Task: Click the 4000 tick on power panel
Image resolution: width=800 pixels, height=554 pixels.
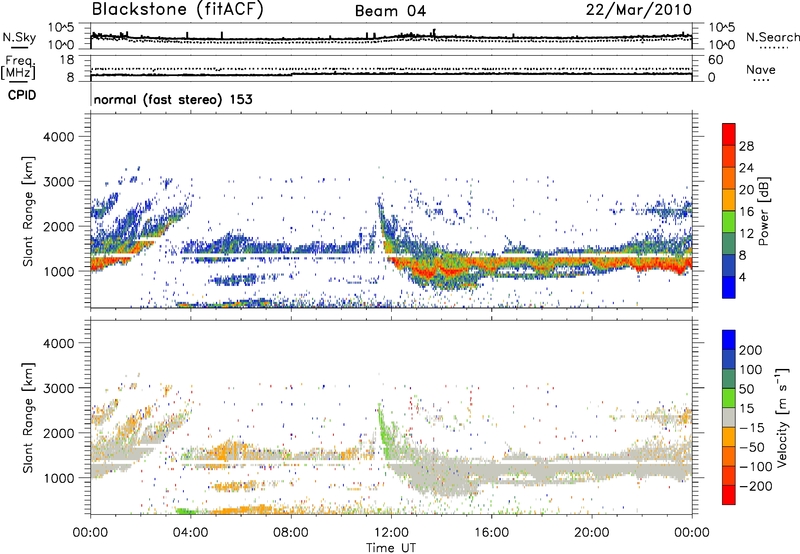Action: point(58,137)
